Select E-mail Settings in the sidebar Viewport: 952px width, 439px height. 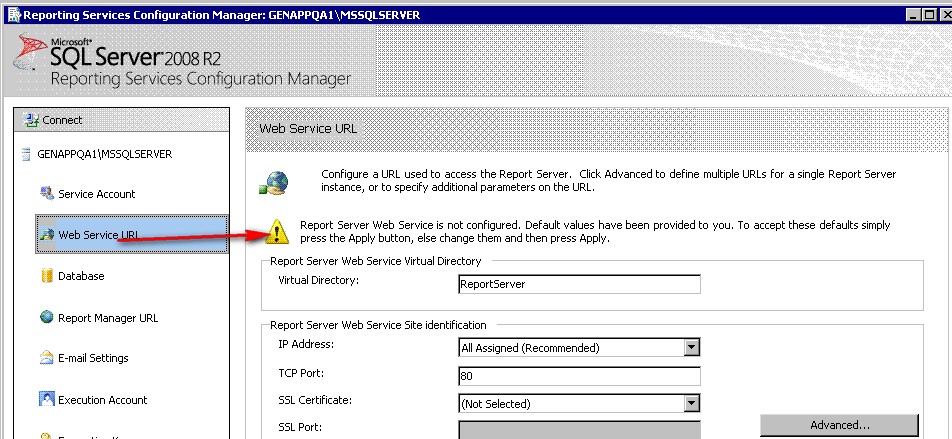pyautogui.click(x=93, y=358)
